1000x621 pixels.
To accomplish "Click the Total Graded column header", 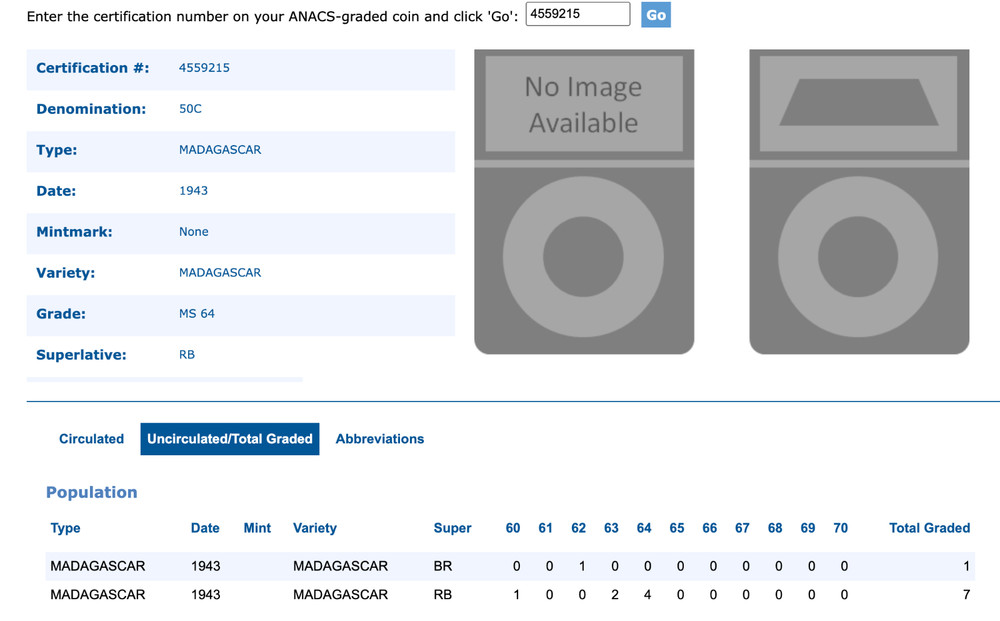I will point(929,528).
